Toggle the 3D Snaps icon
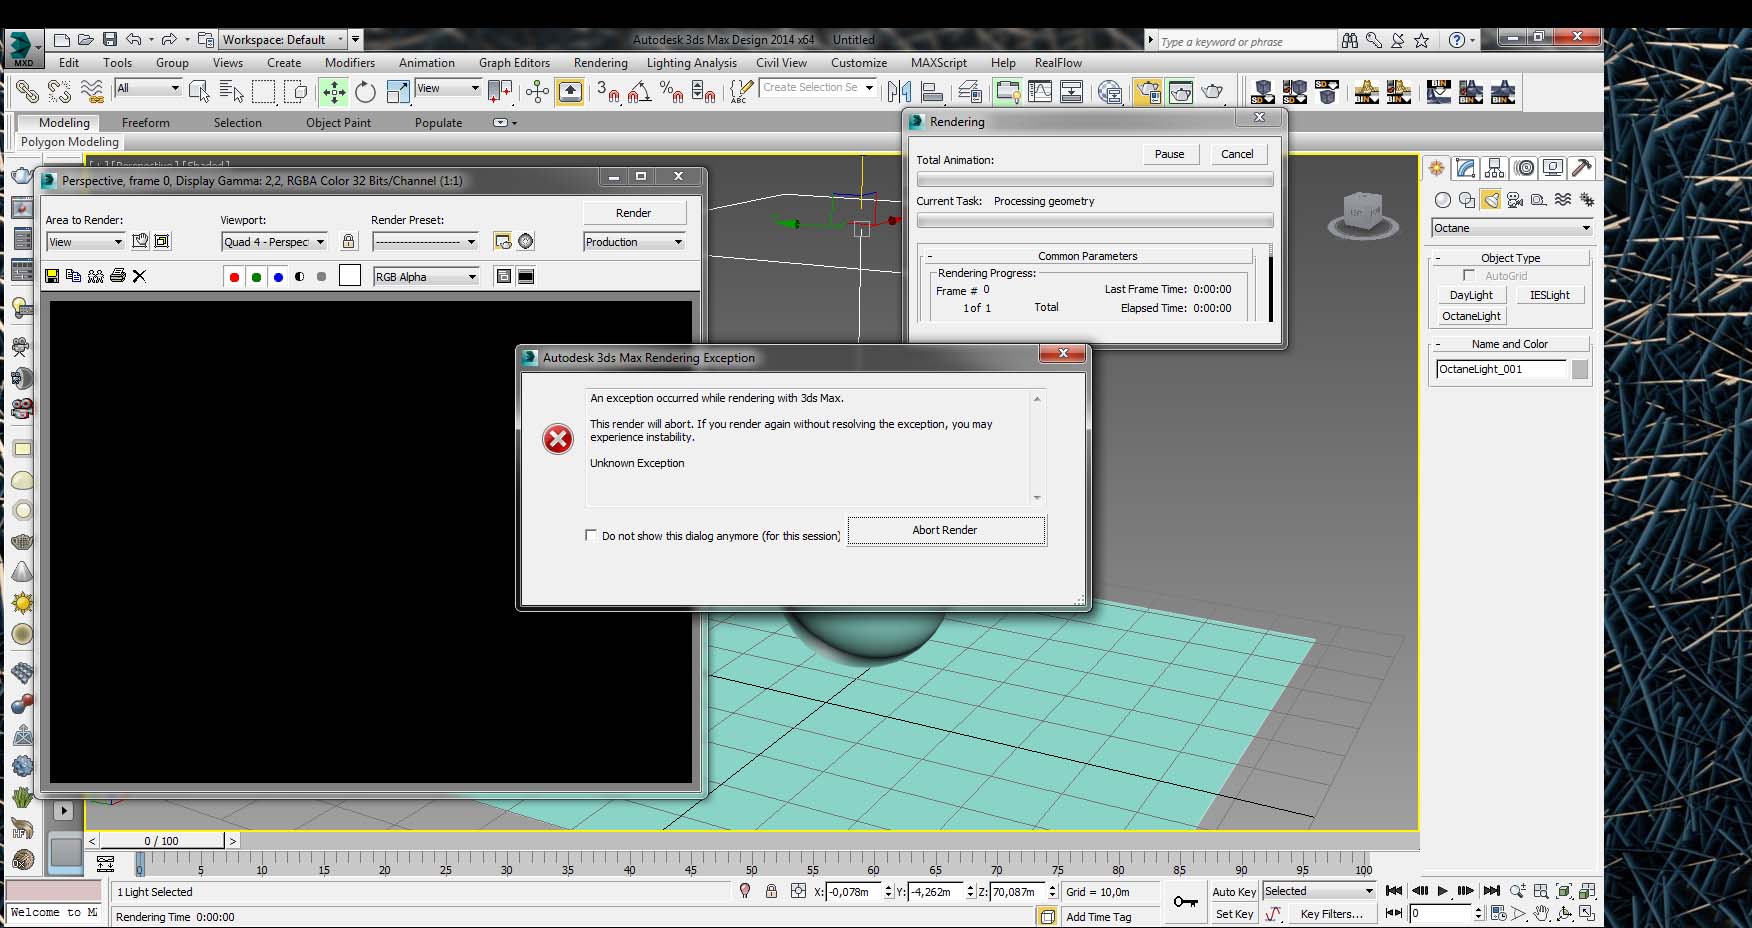The height and width of the screenshot is (928, 1752). (x=607, y=92)
